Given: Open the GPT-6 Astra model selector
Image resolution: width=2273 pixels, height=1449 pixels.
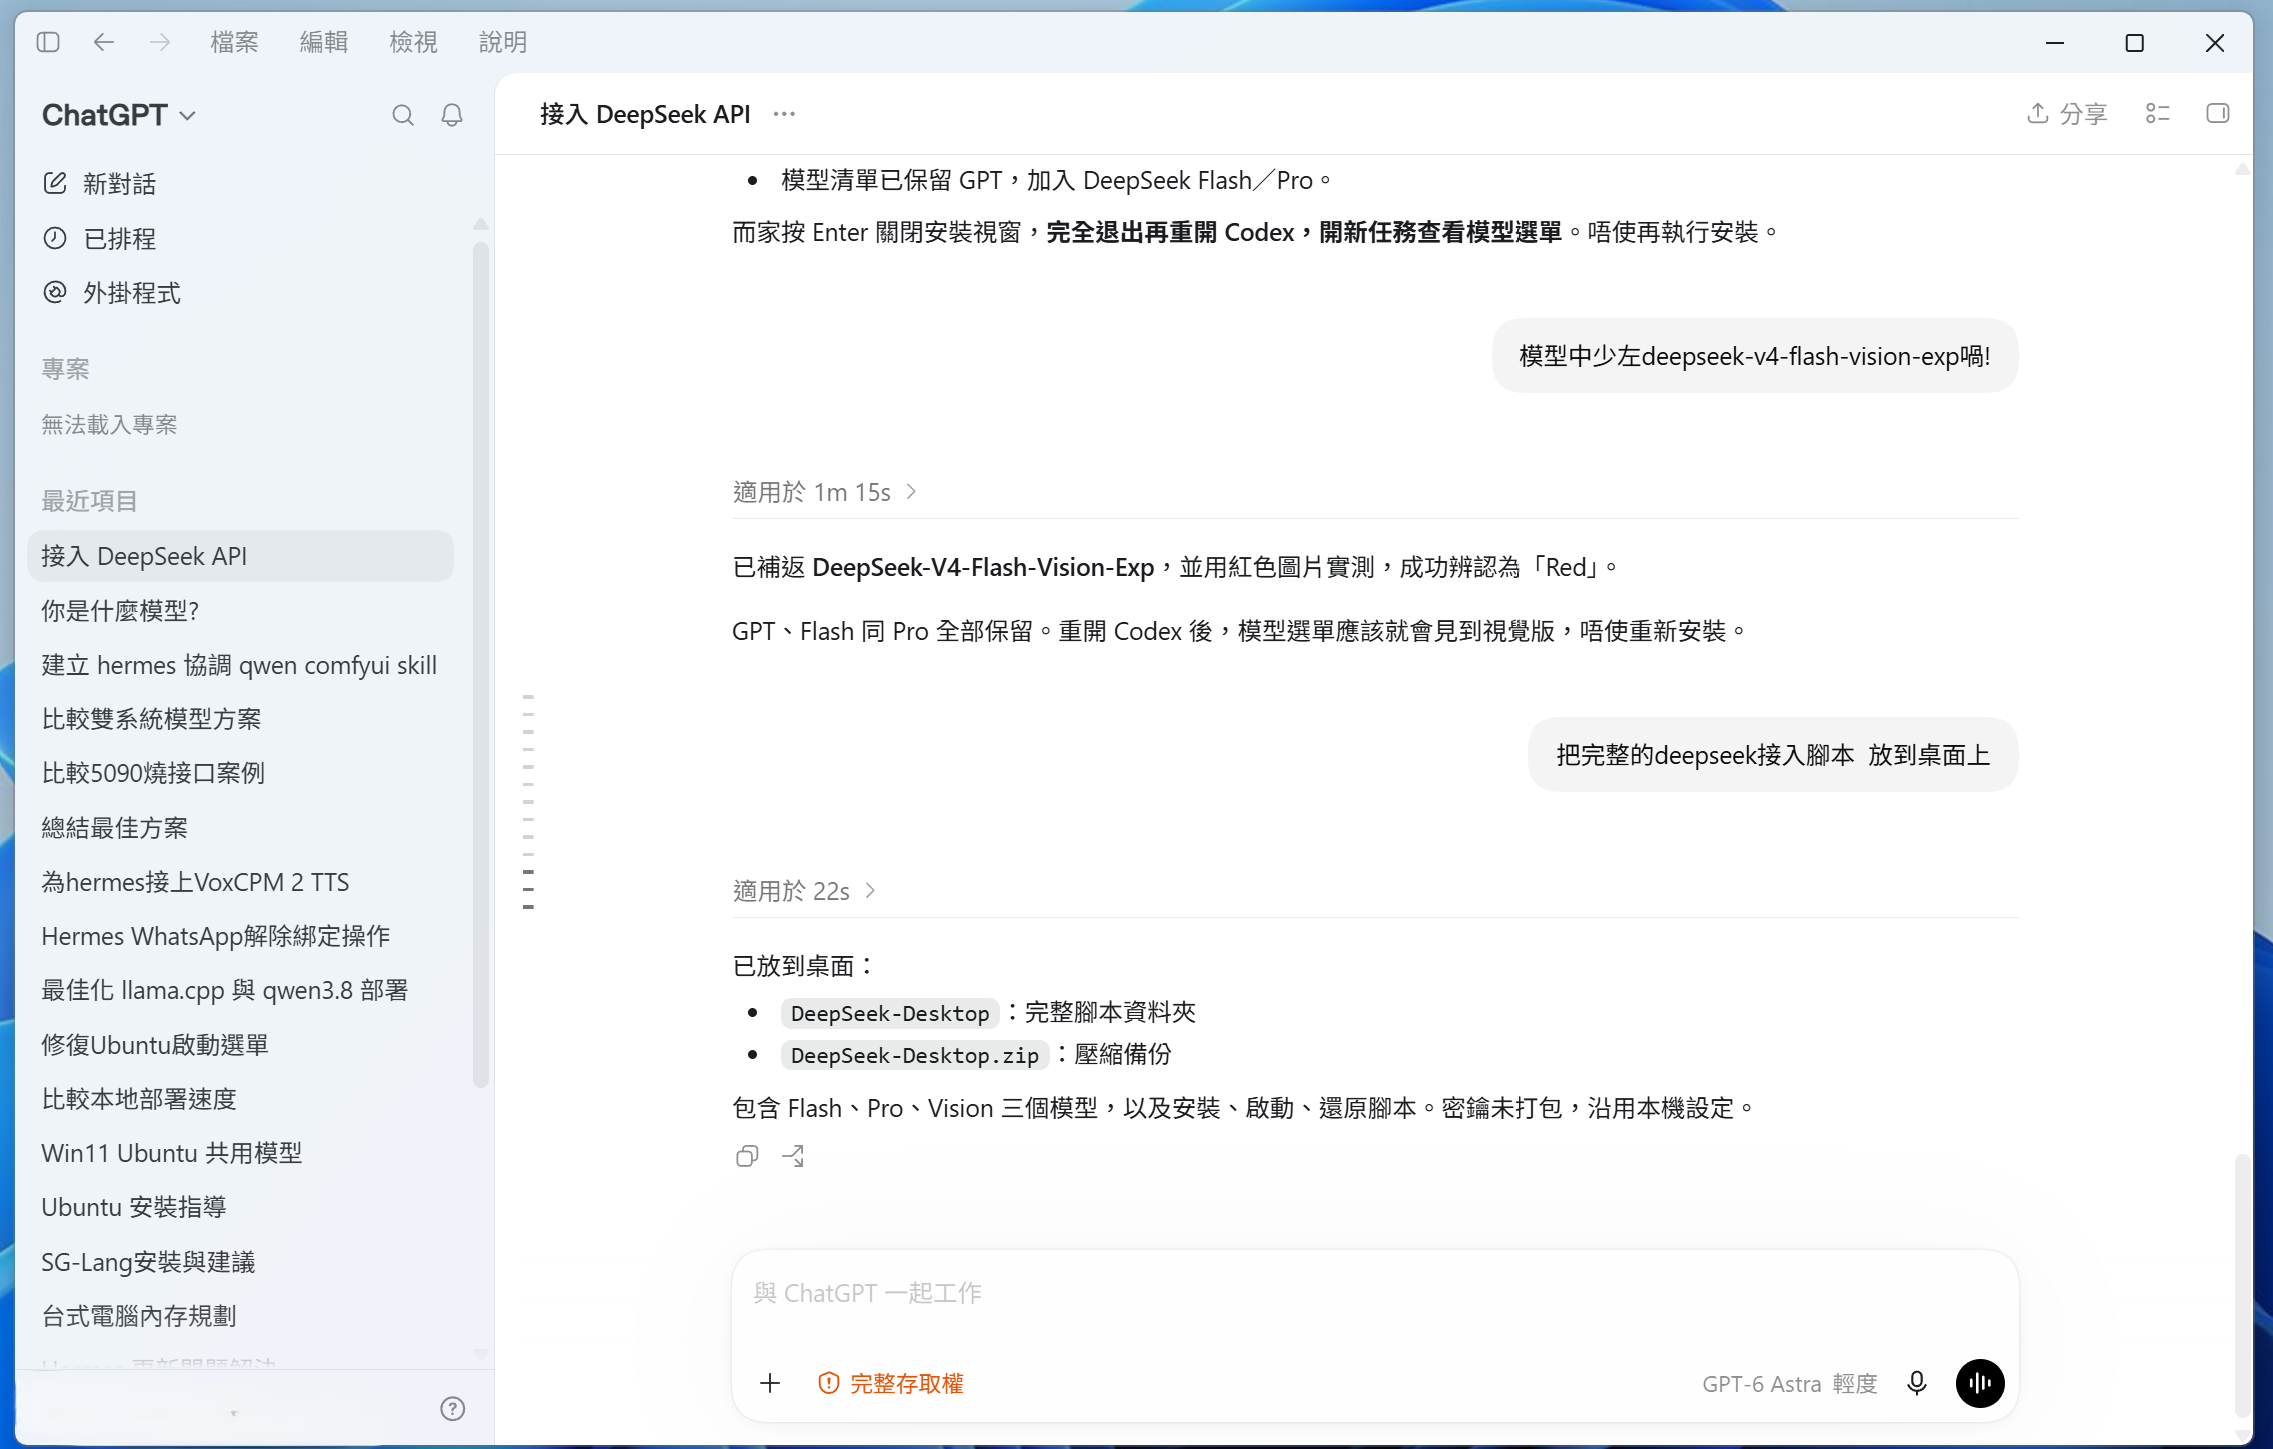Looking at the screenshot, I should coord(1790,1384).
